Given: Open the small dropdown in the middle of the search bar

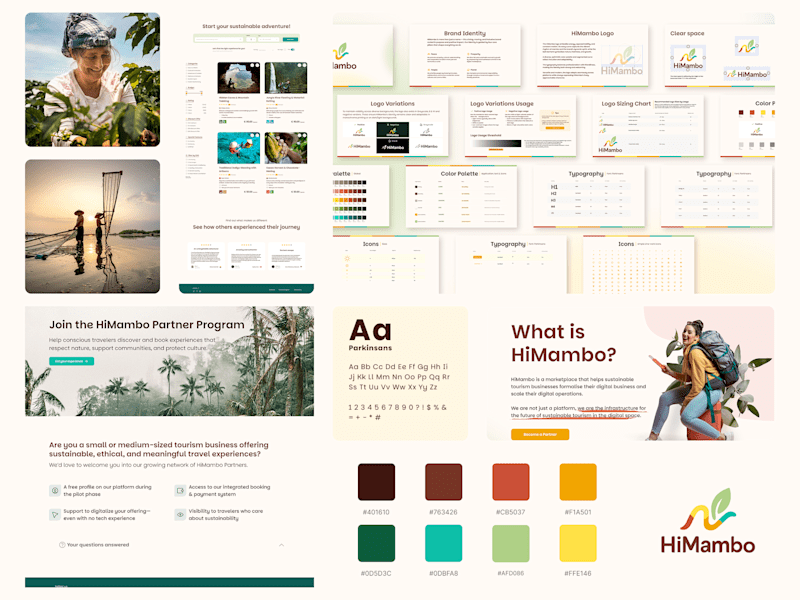Looking at the screenshot, I should coord(251,39).
